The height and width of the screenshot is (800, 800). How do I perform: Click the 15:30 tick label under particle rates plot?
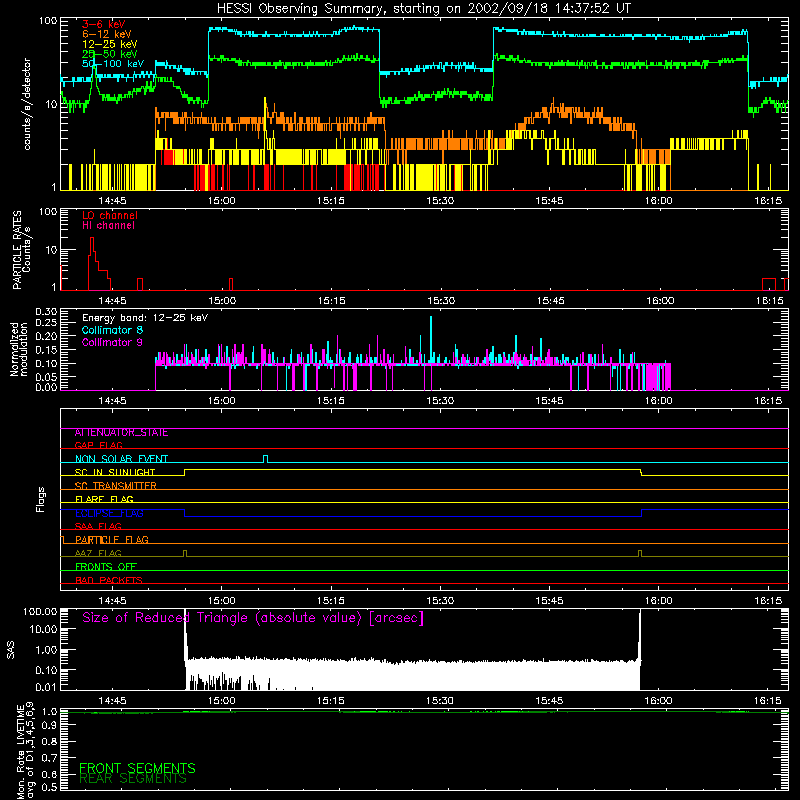[x=440, y=301]
